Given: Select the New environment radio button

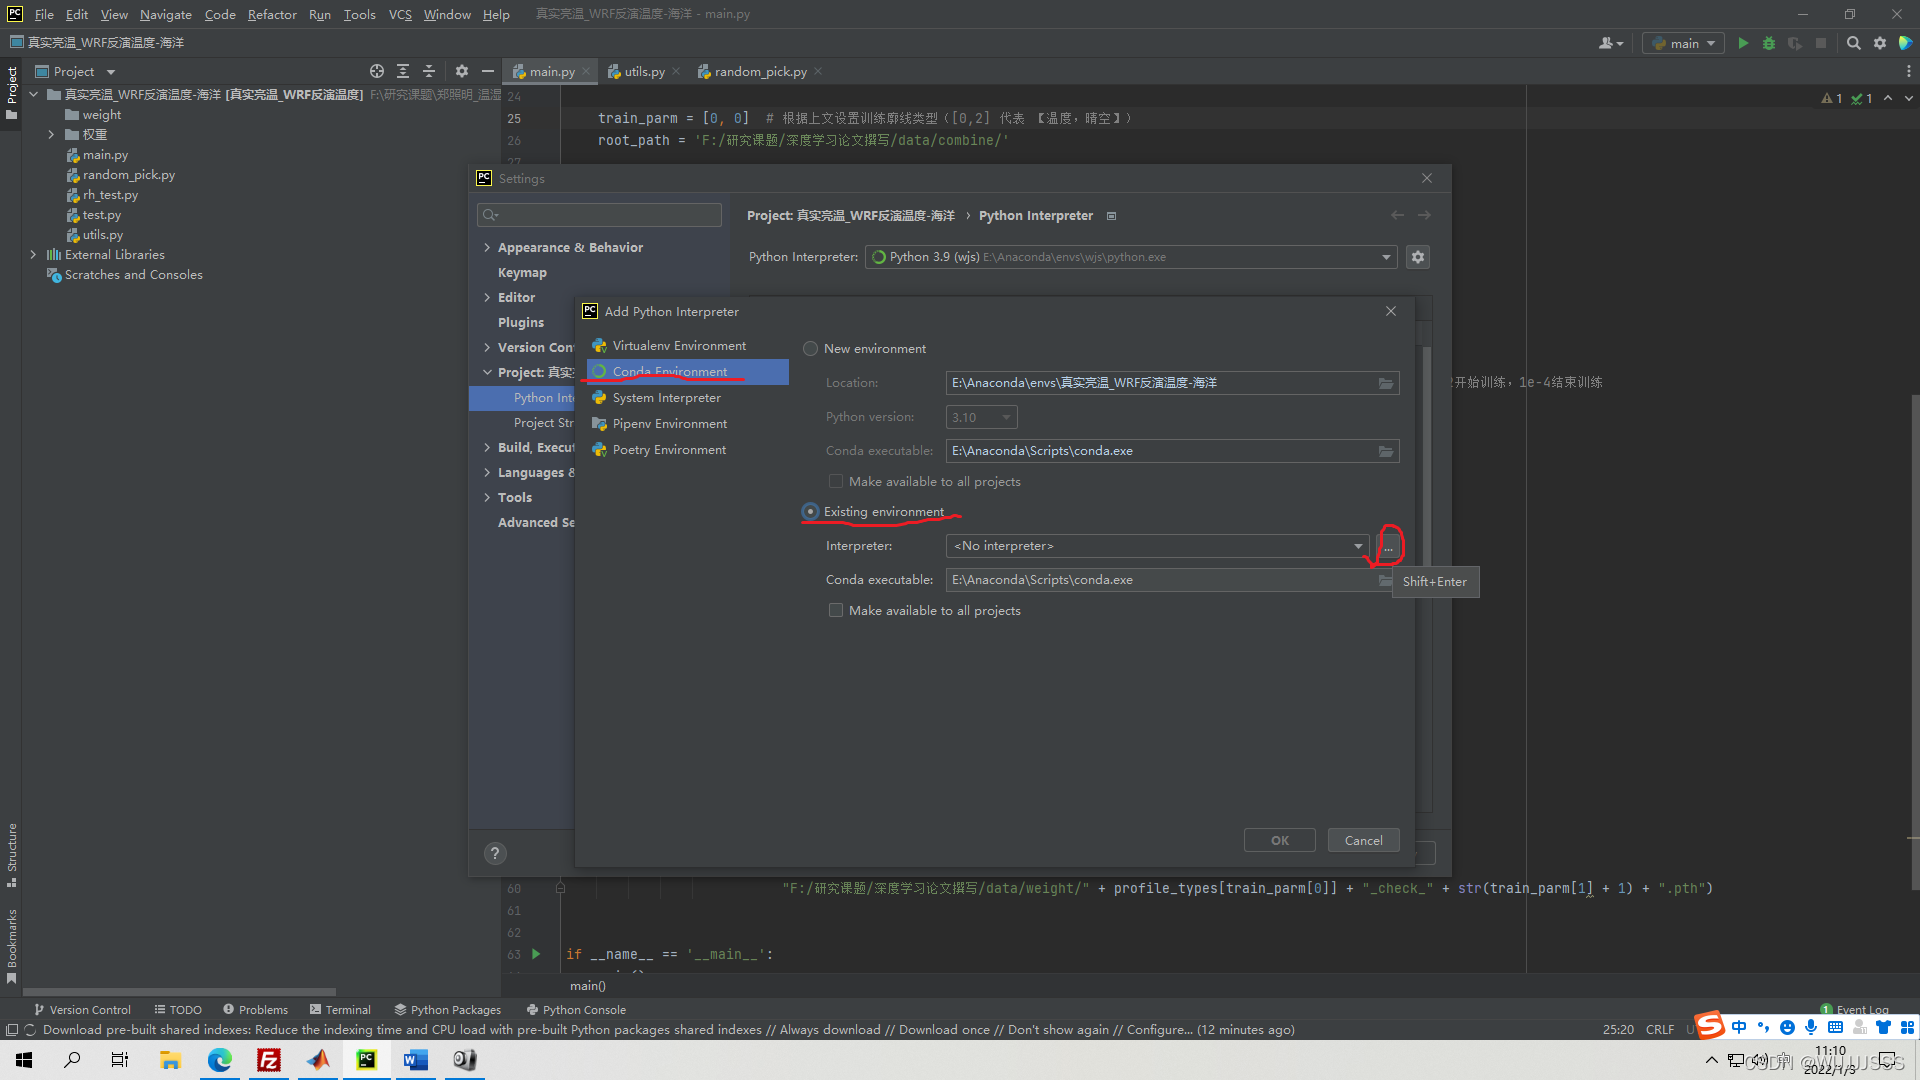Looking at the screenshot, I should (811, 348).
